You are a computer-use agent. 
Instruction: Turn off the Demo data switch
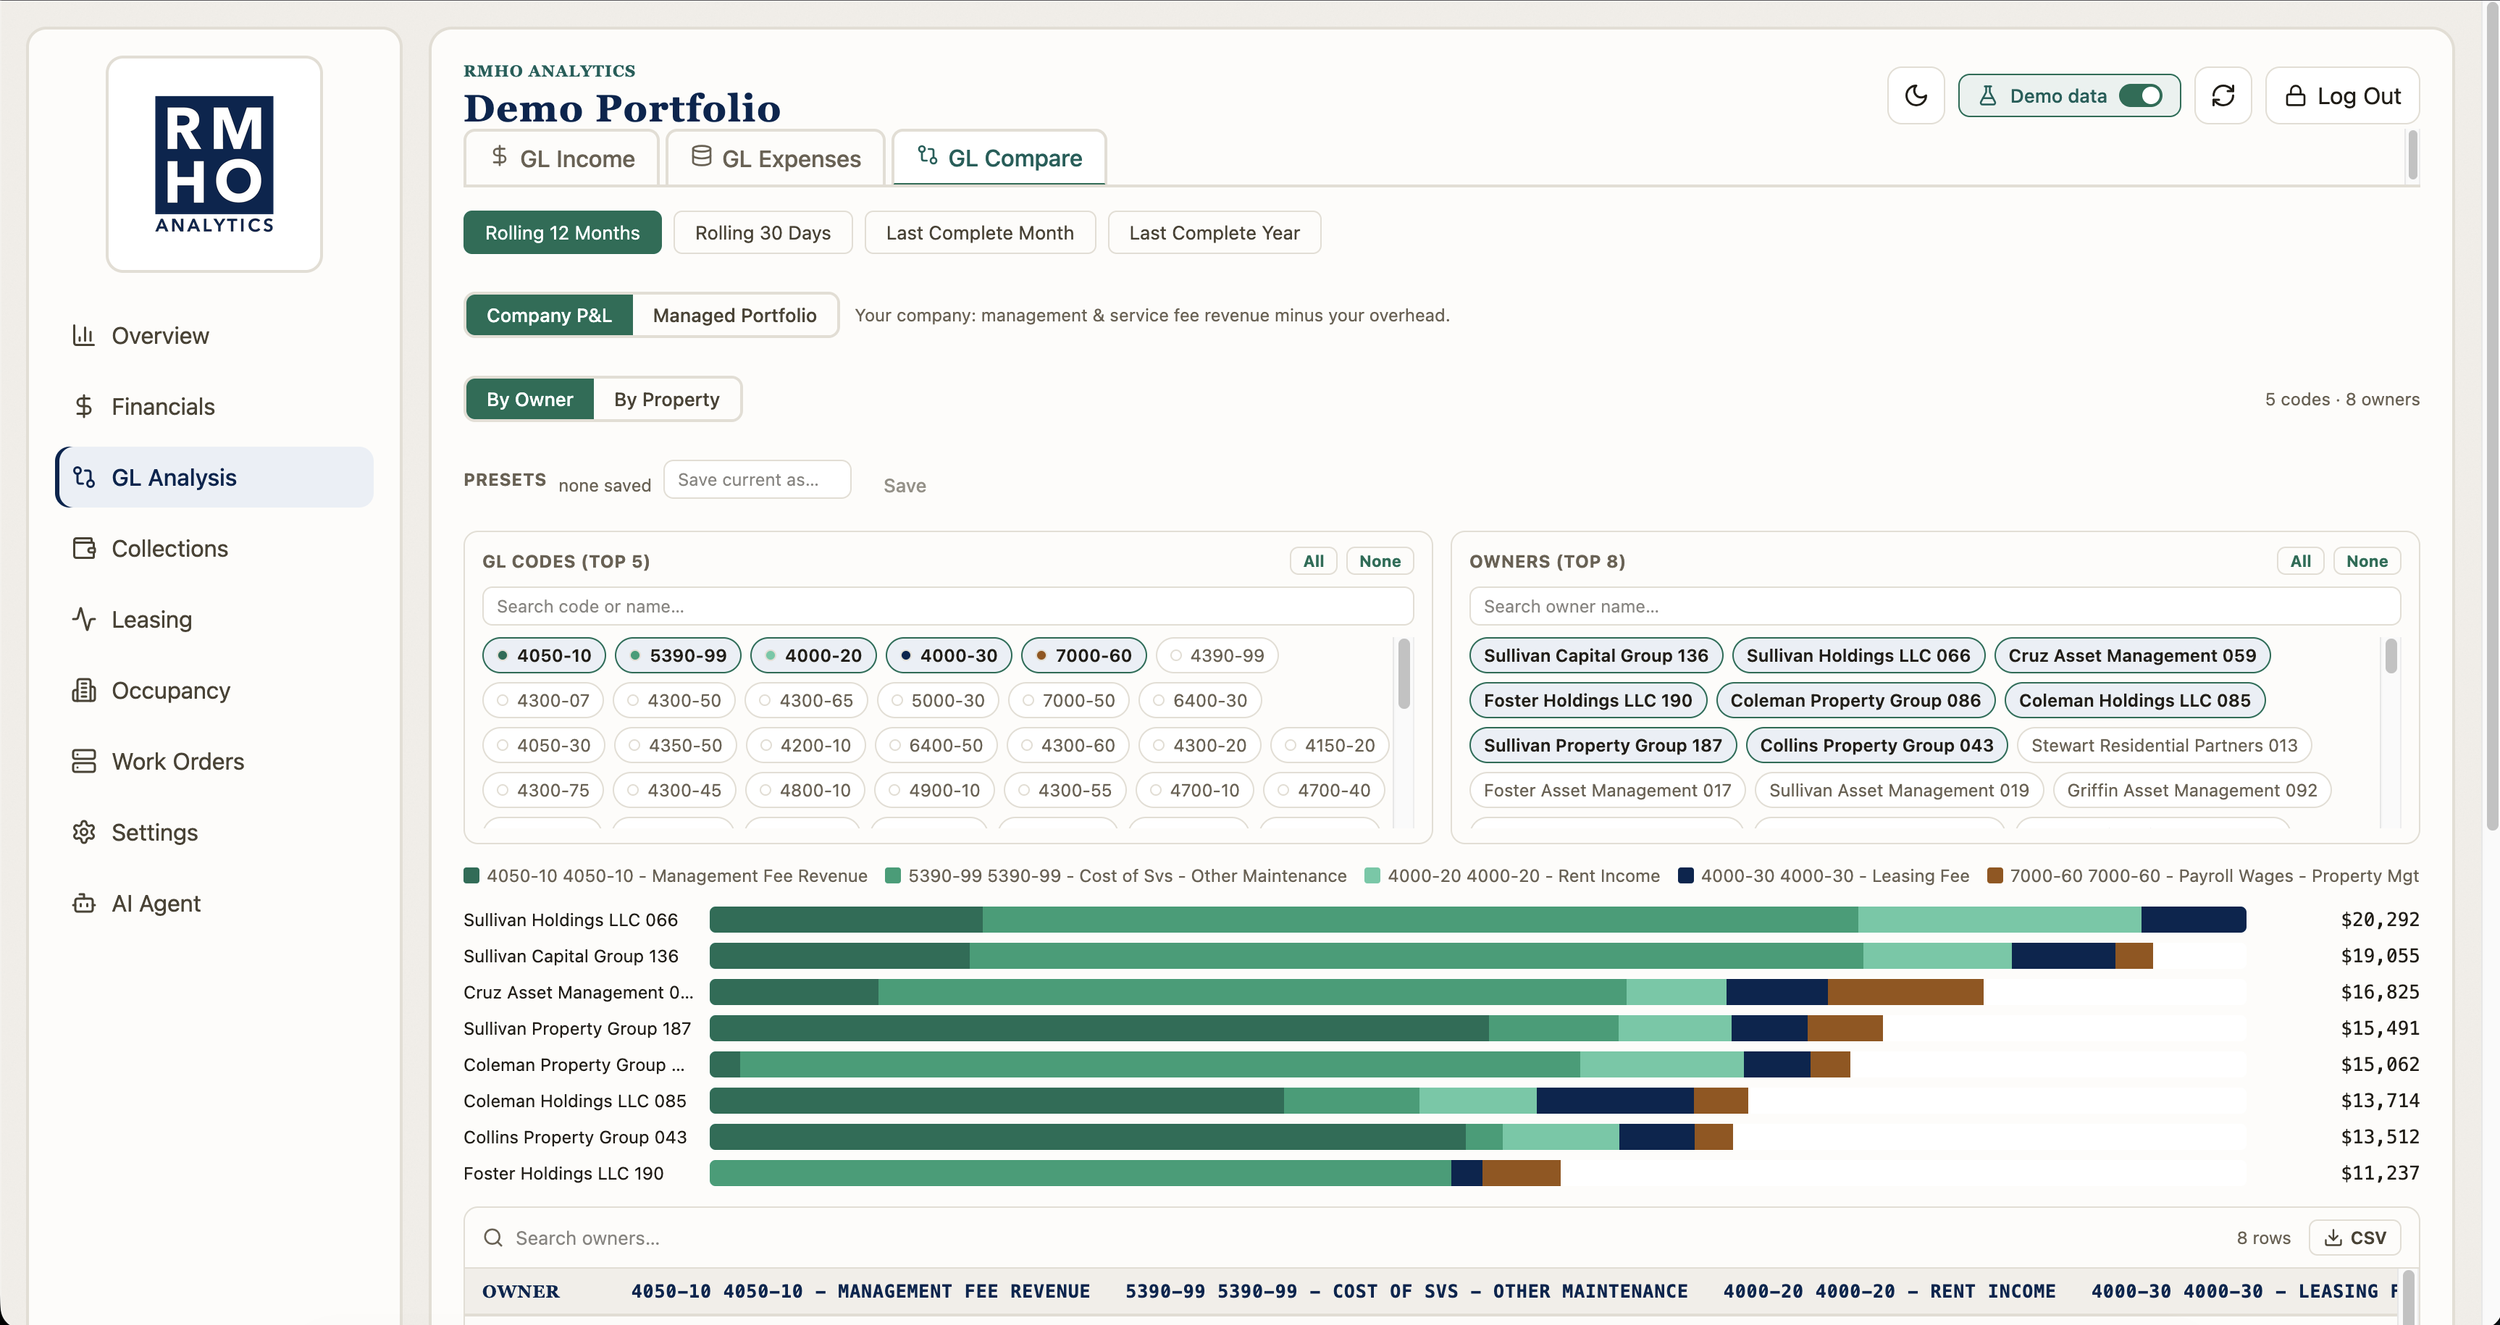point(2140,96)
